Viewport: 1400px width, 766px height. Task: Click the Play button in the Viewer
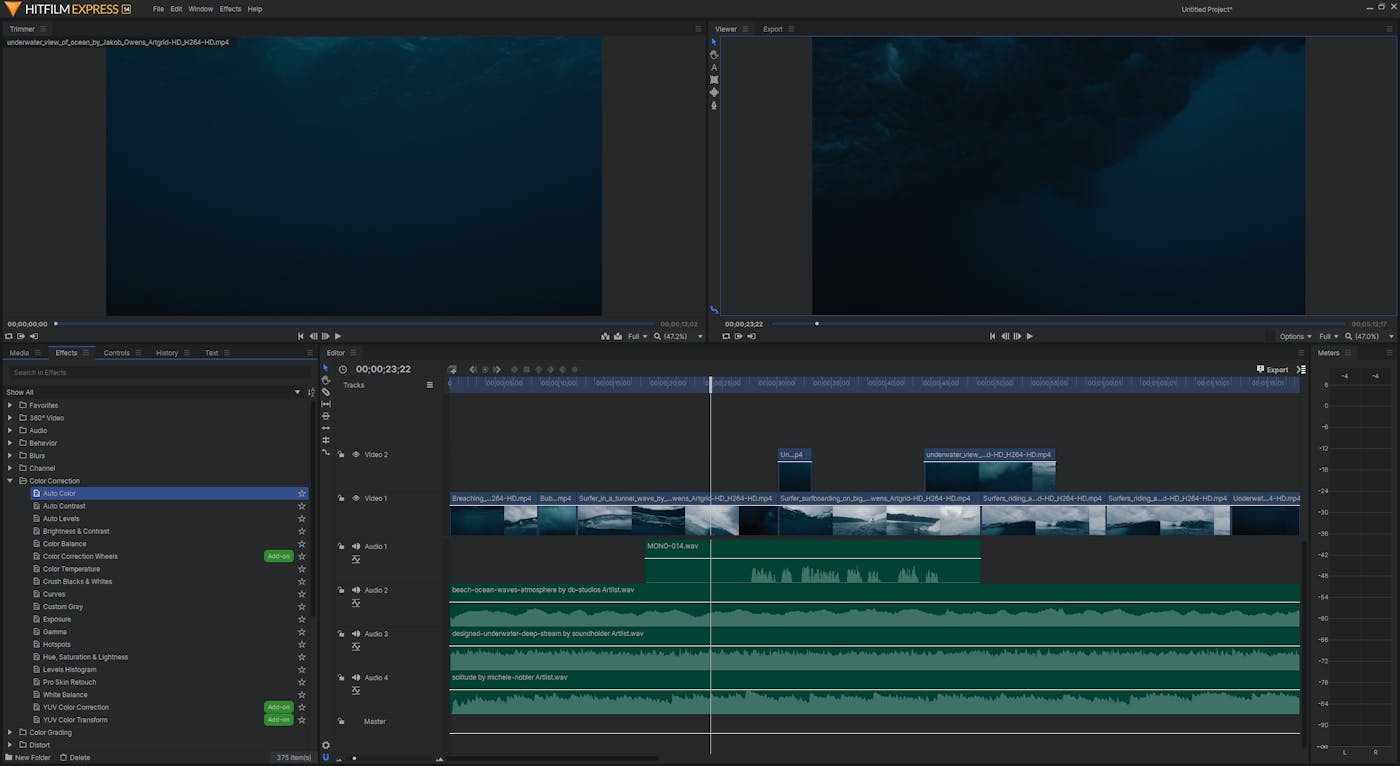point(1030,337)
